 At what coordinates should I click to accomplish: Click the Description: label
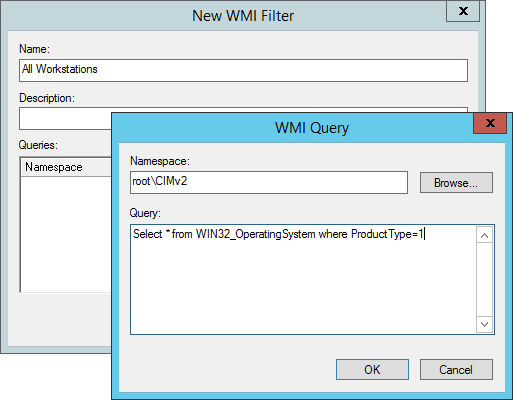point(47,98)
